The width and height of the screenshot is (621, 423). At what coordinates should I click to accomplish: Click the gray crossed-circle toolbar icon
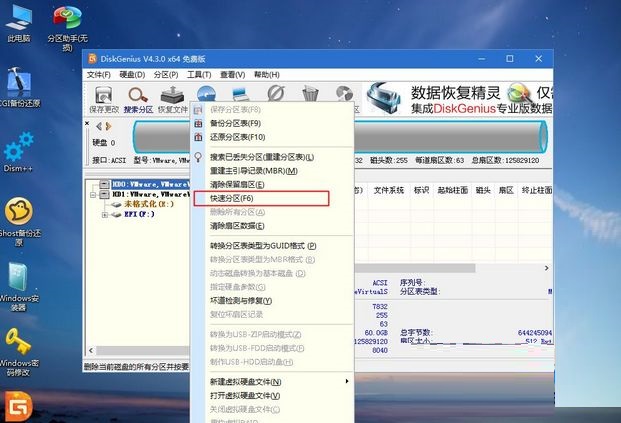(276, 93)
